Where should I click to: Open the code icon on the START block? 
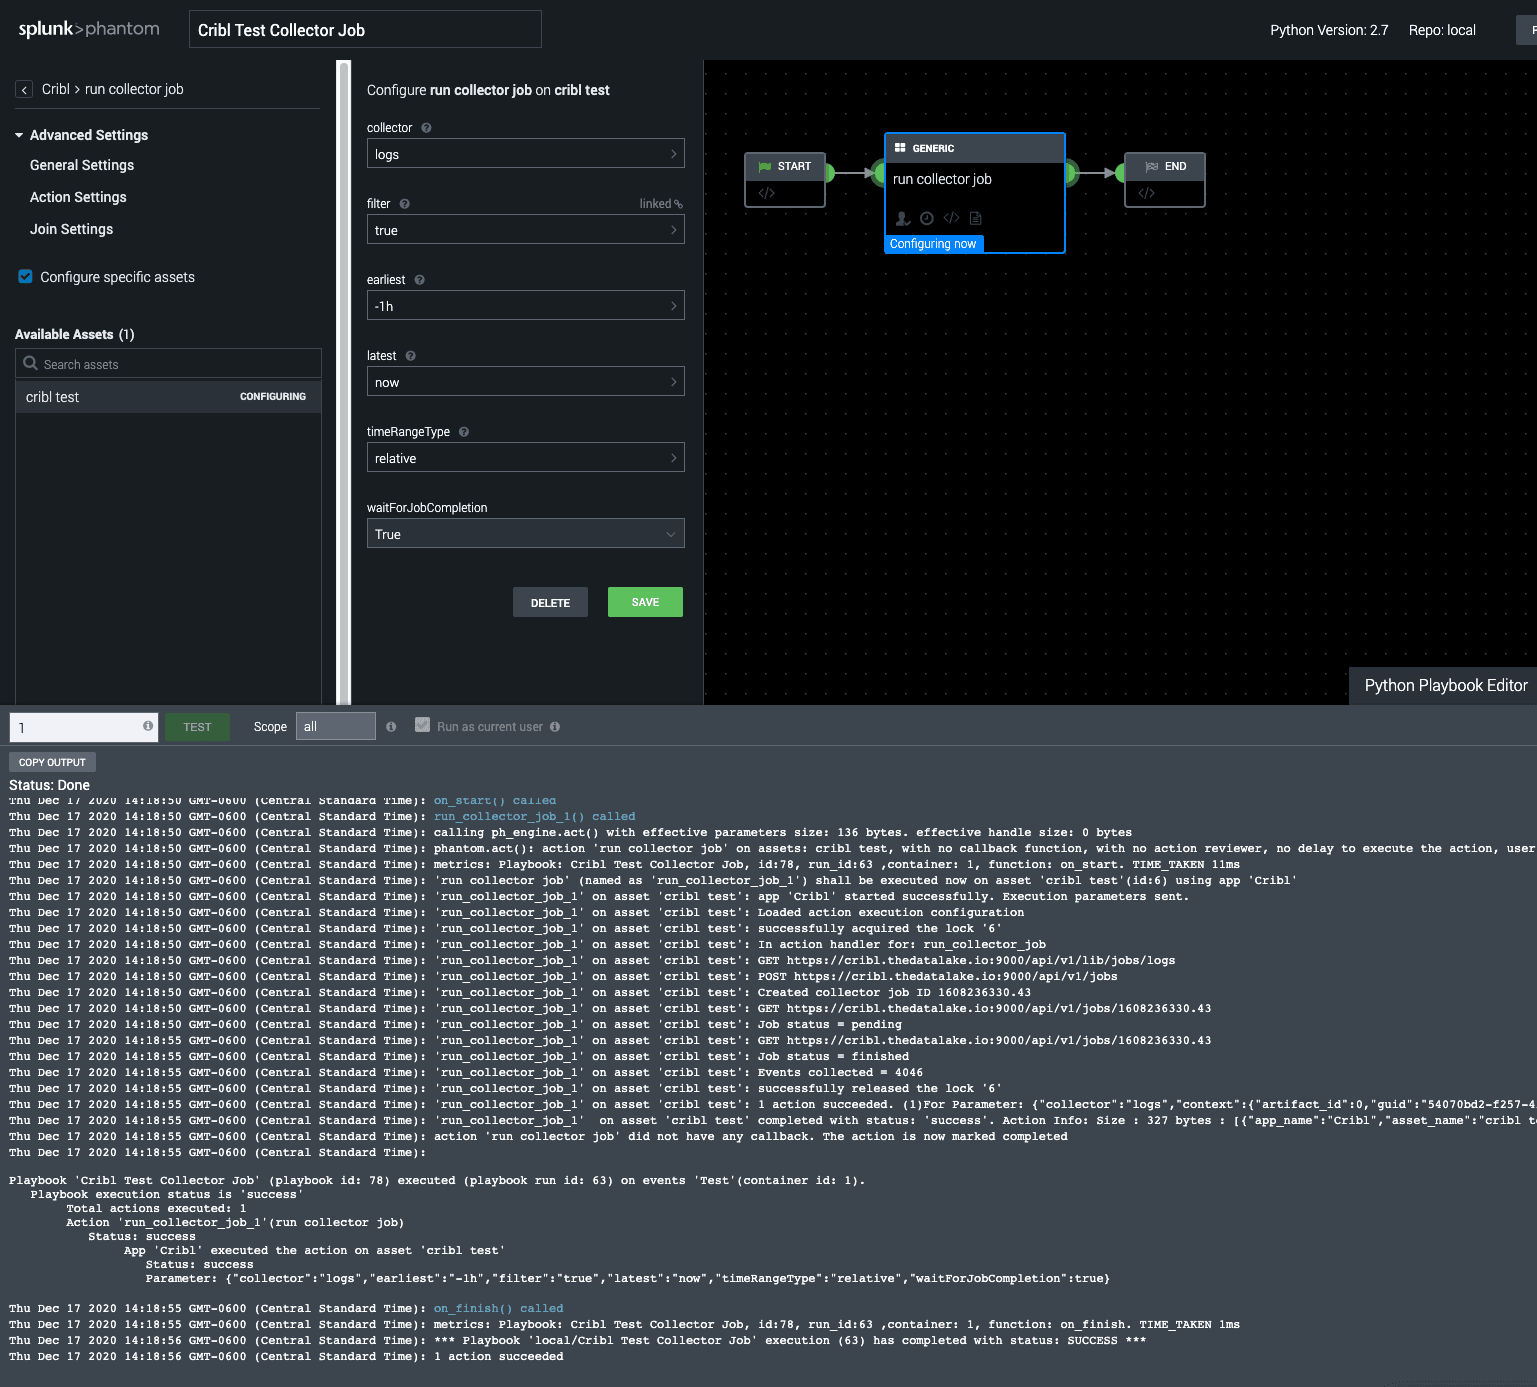767,193
